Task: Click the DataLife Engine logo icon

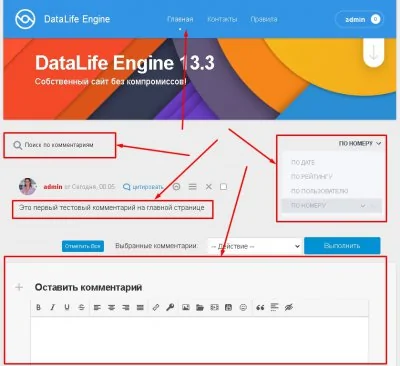Action: coord(25,19)
